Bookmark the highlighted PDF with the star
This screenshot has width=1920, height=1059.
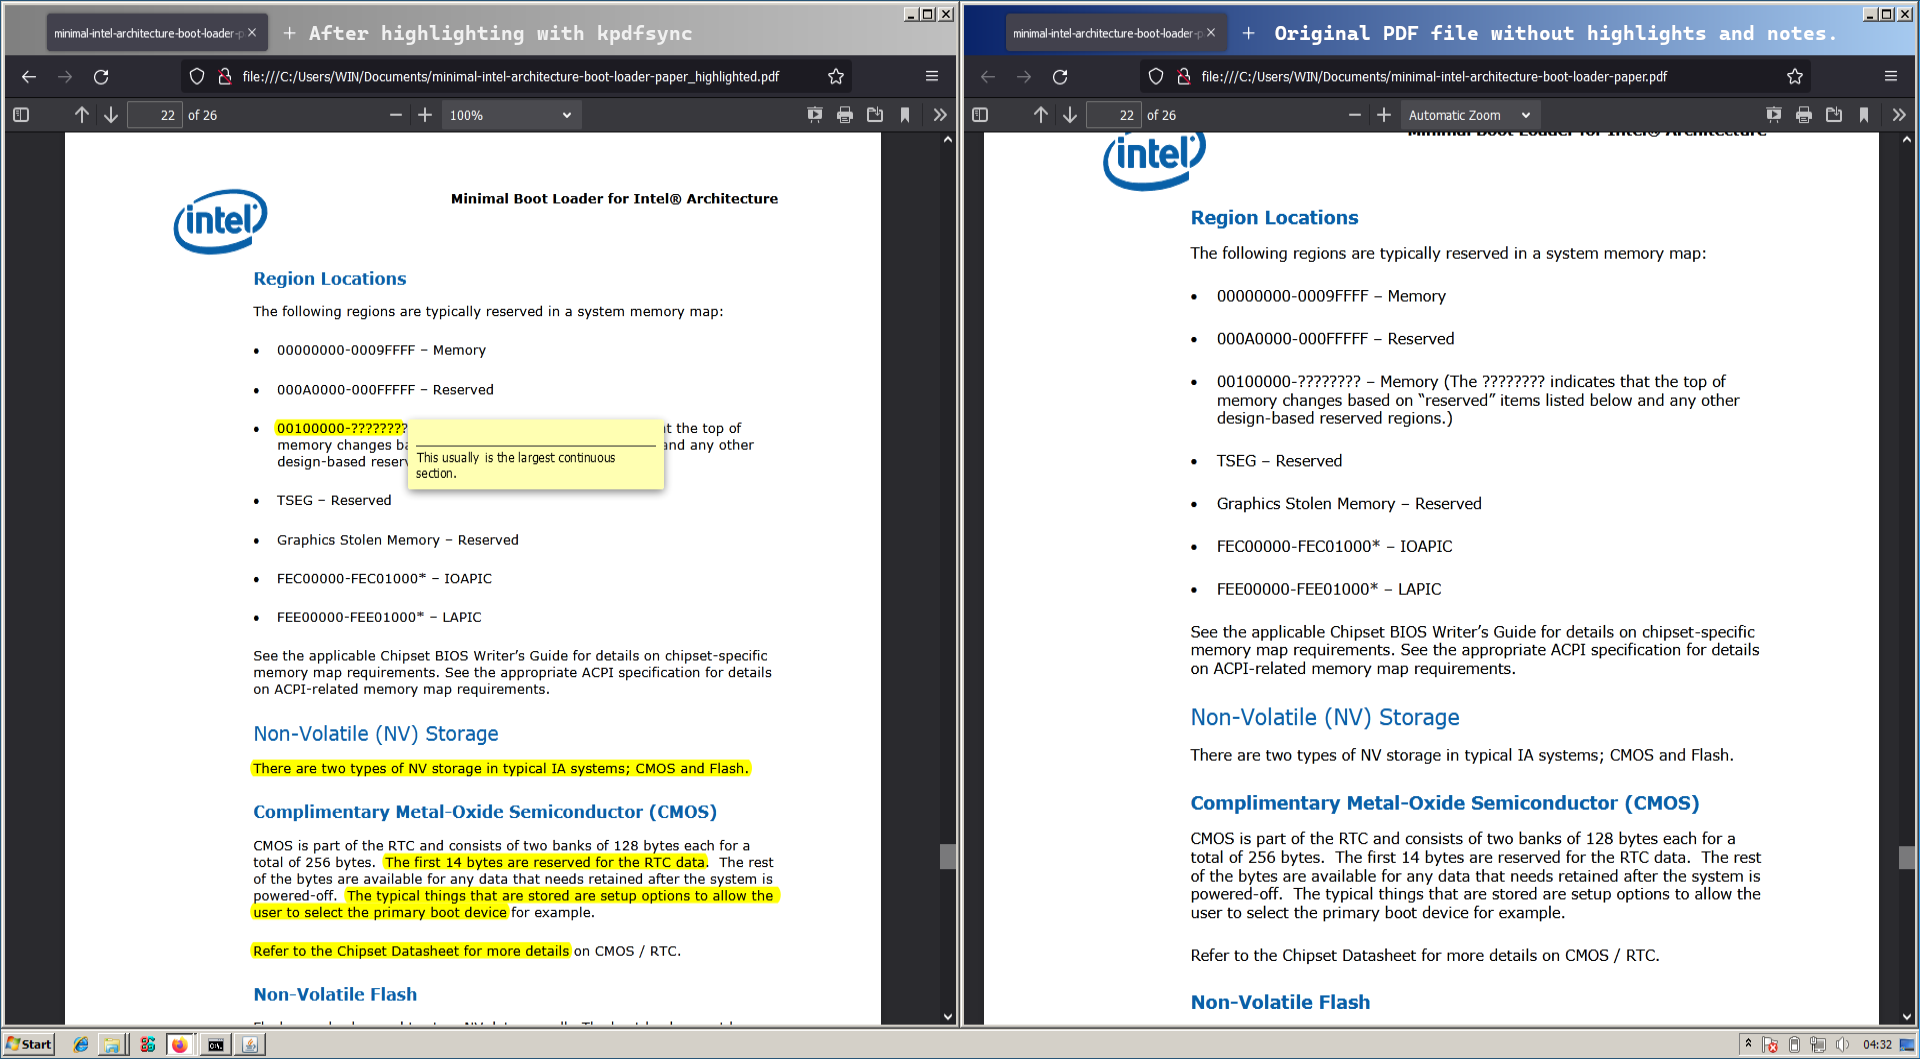(x=836, y=76)
